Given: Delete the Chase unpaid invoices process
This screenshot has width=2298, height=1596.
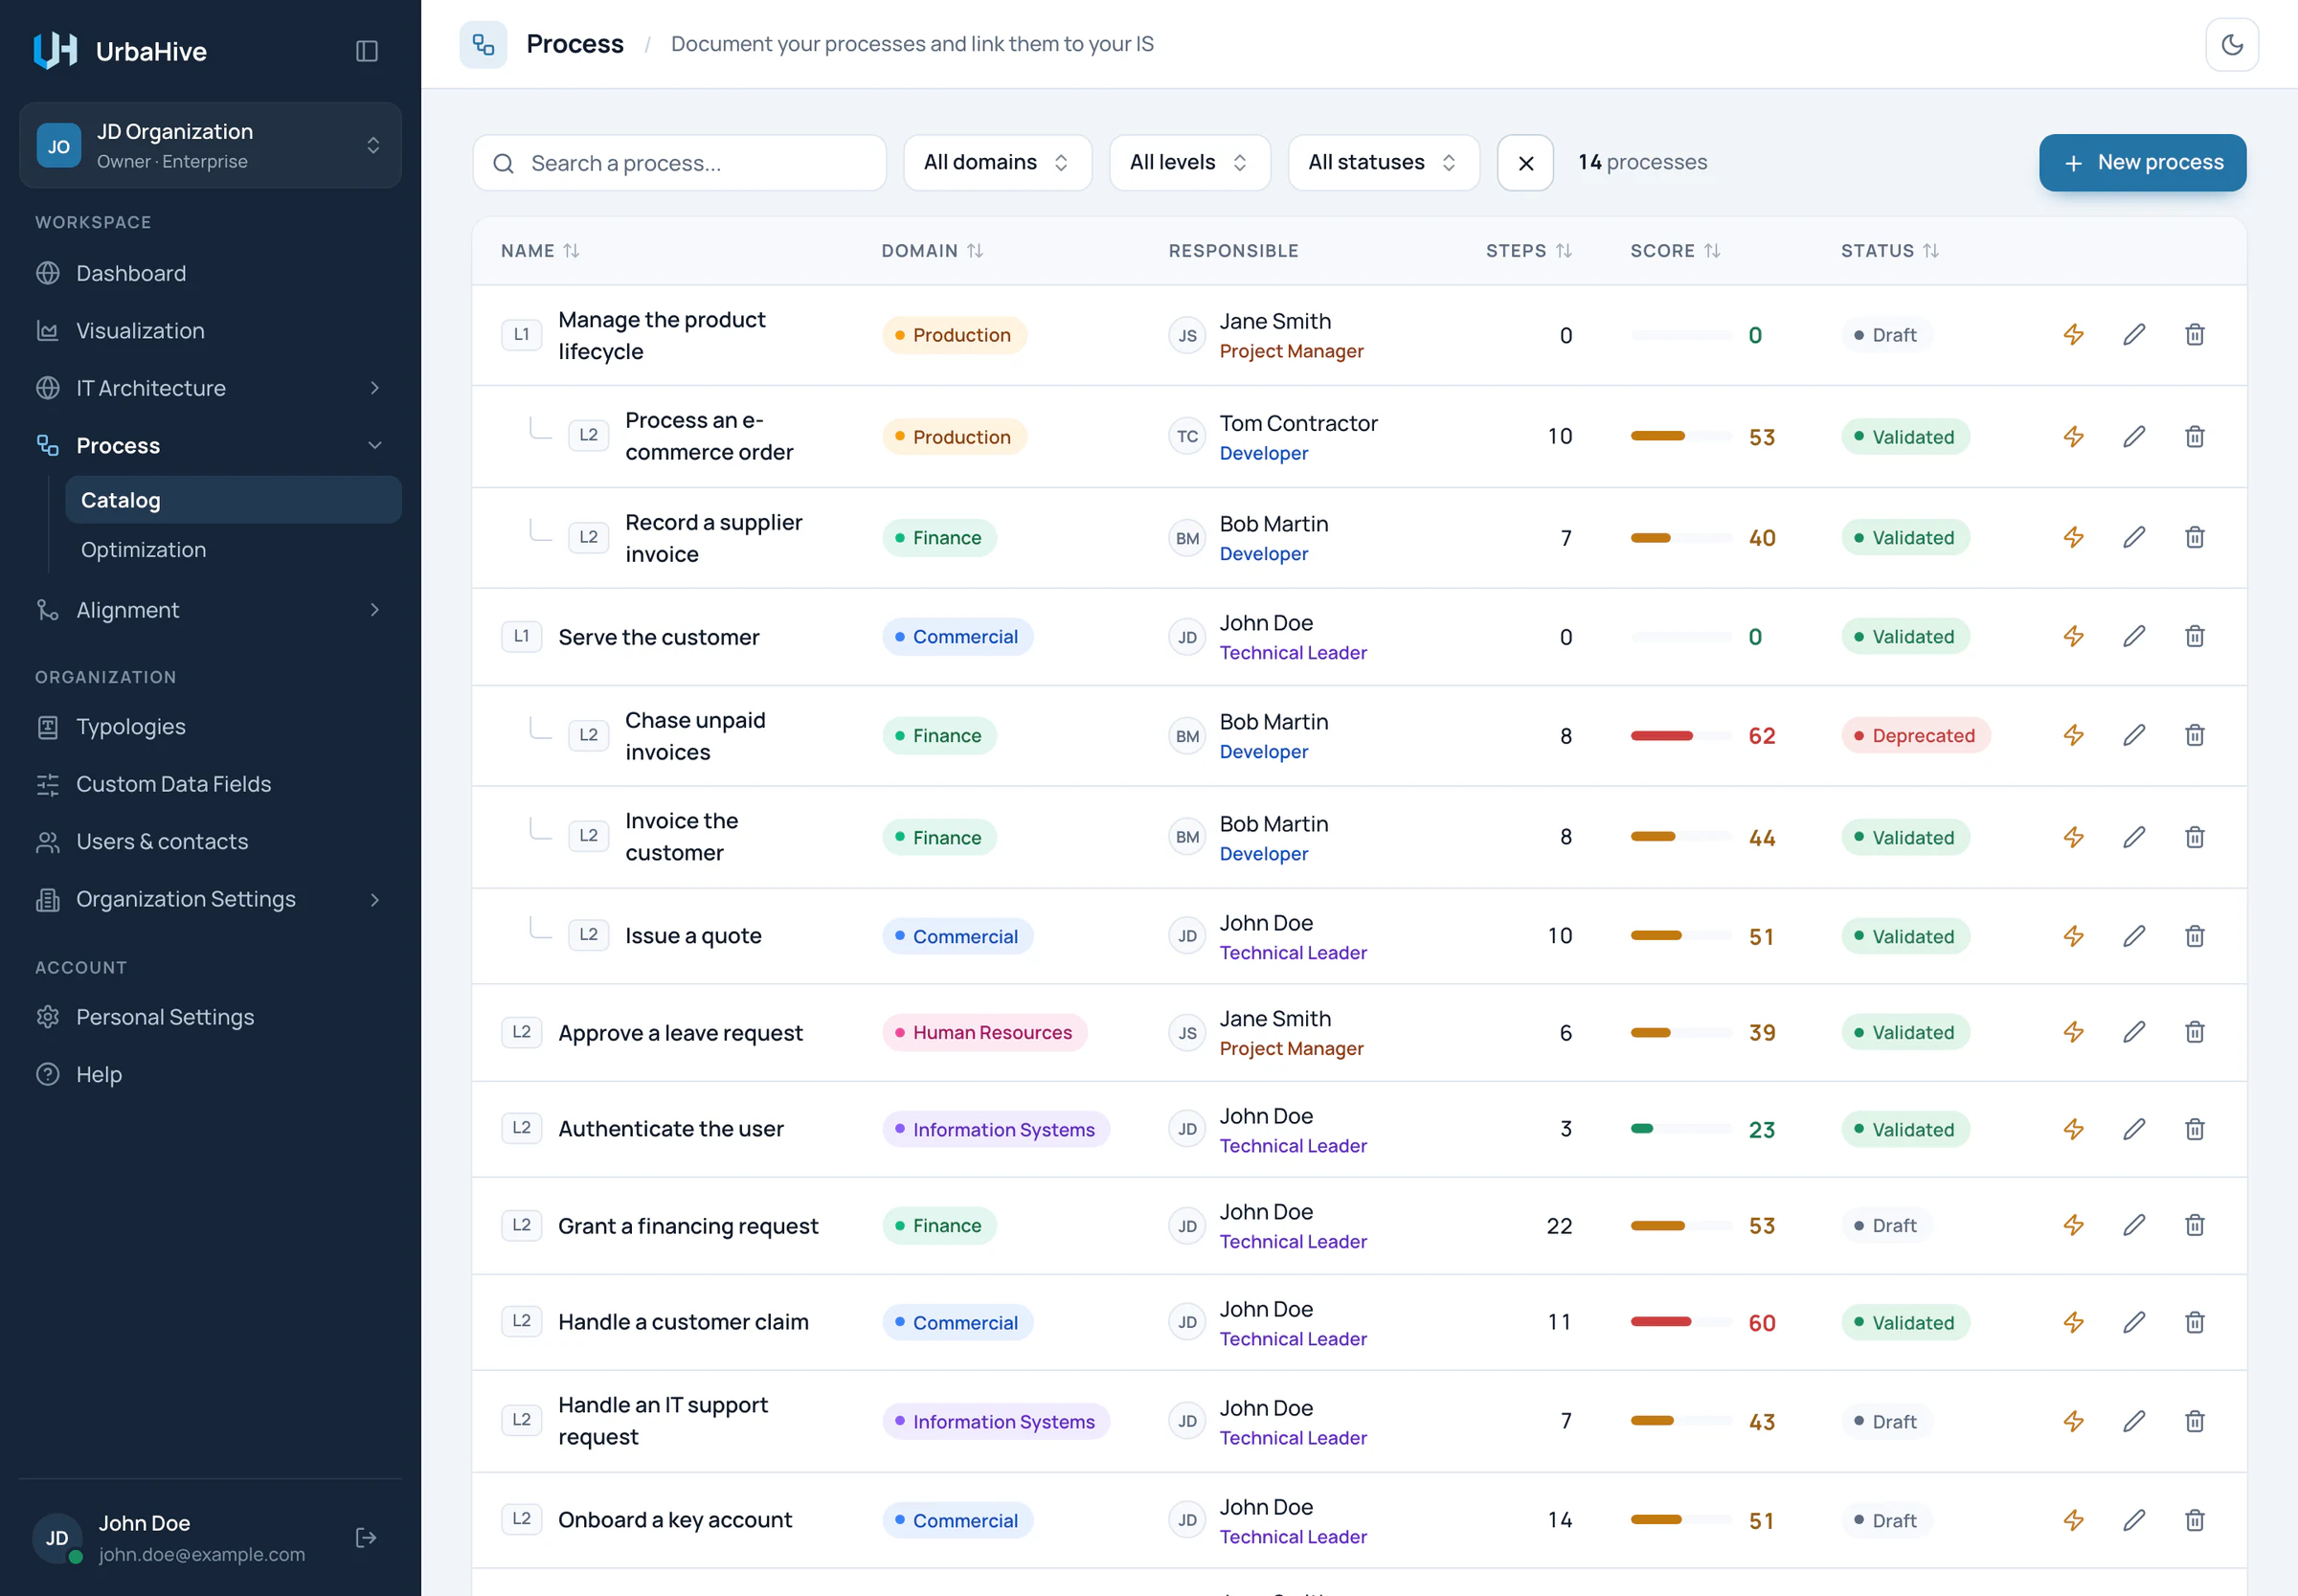Looking at the screenshot, I should (2194, 735).
